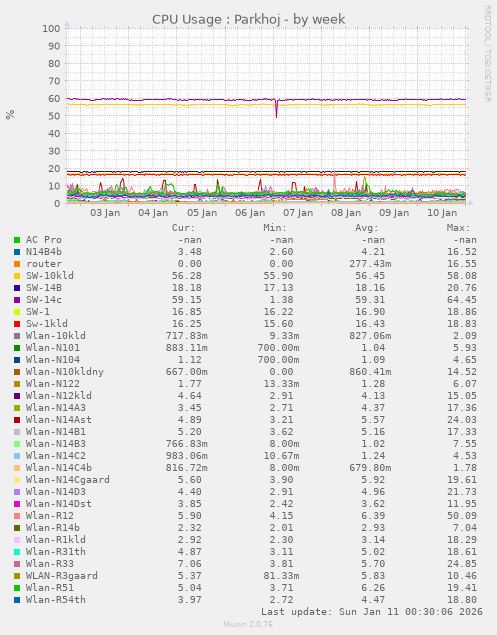Click the Wlan-R14b legend label
This screenshot has height=635, width=497.
53,528
